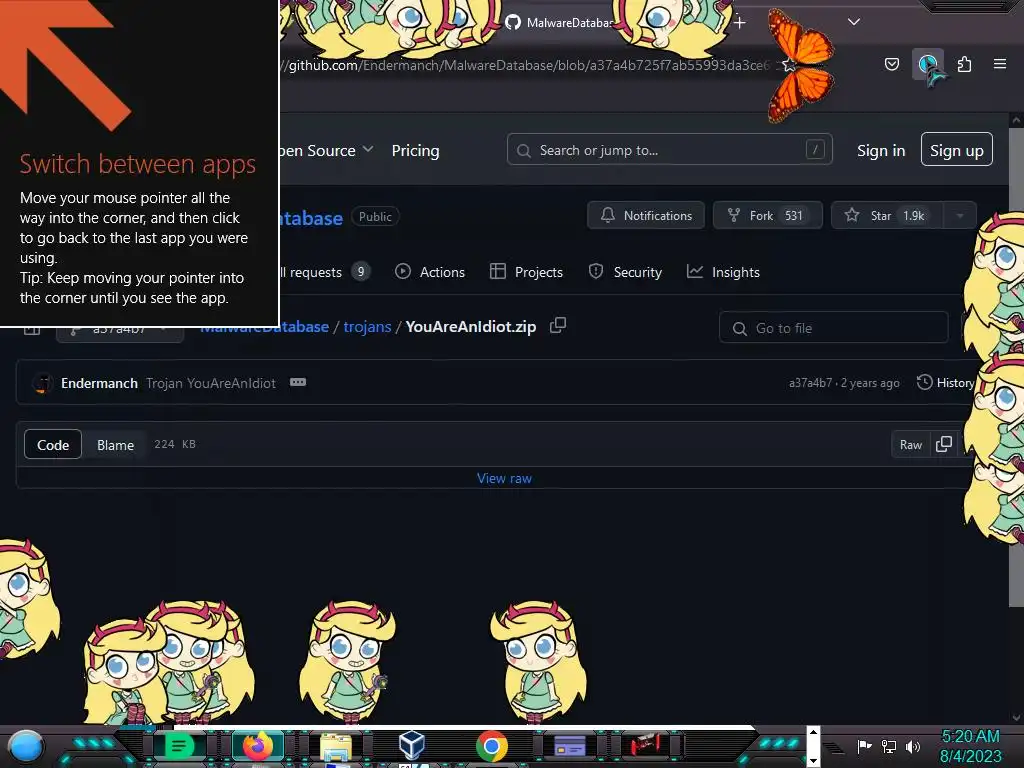Click Sign in link

tap(881, 151)
